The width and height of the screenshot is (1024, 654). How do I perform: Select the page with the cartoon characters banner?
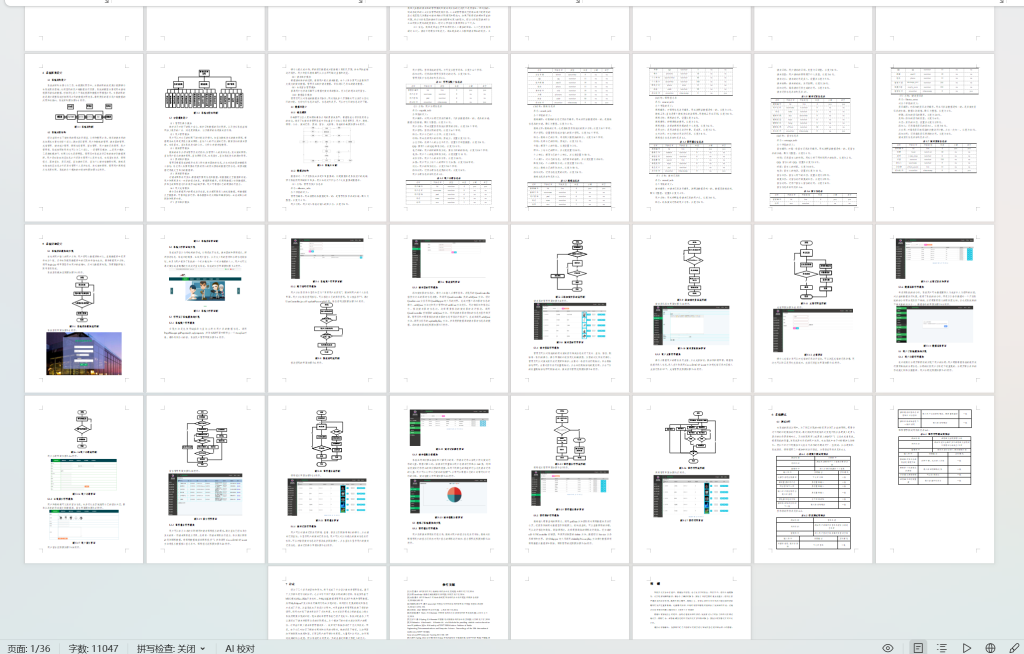[x=205, y=308]
